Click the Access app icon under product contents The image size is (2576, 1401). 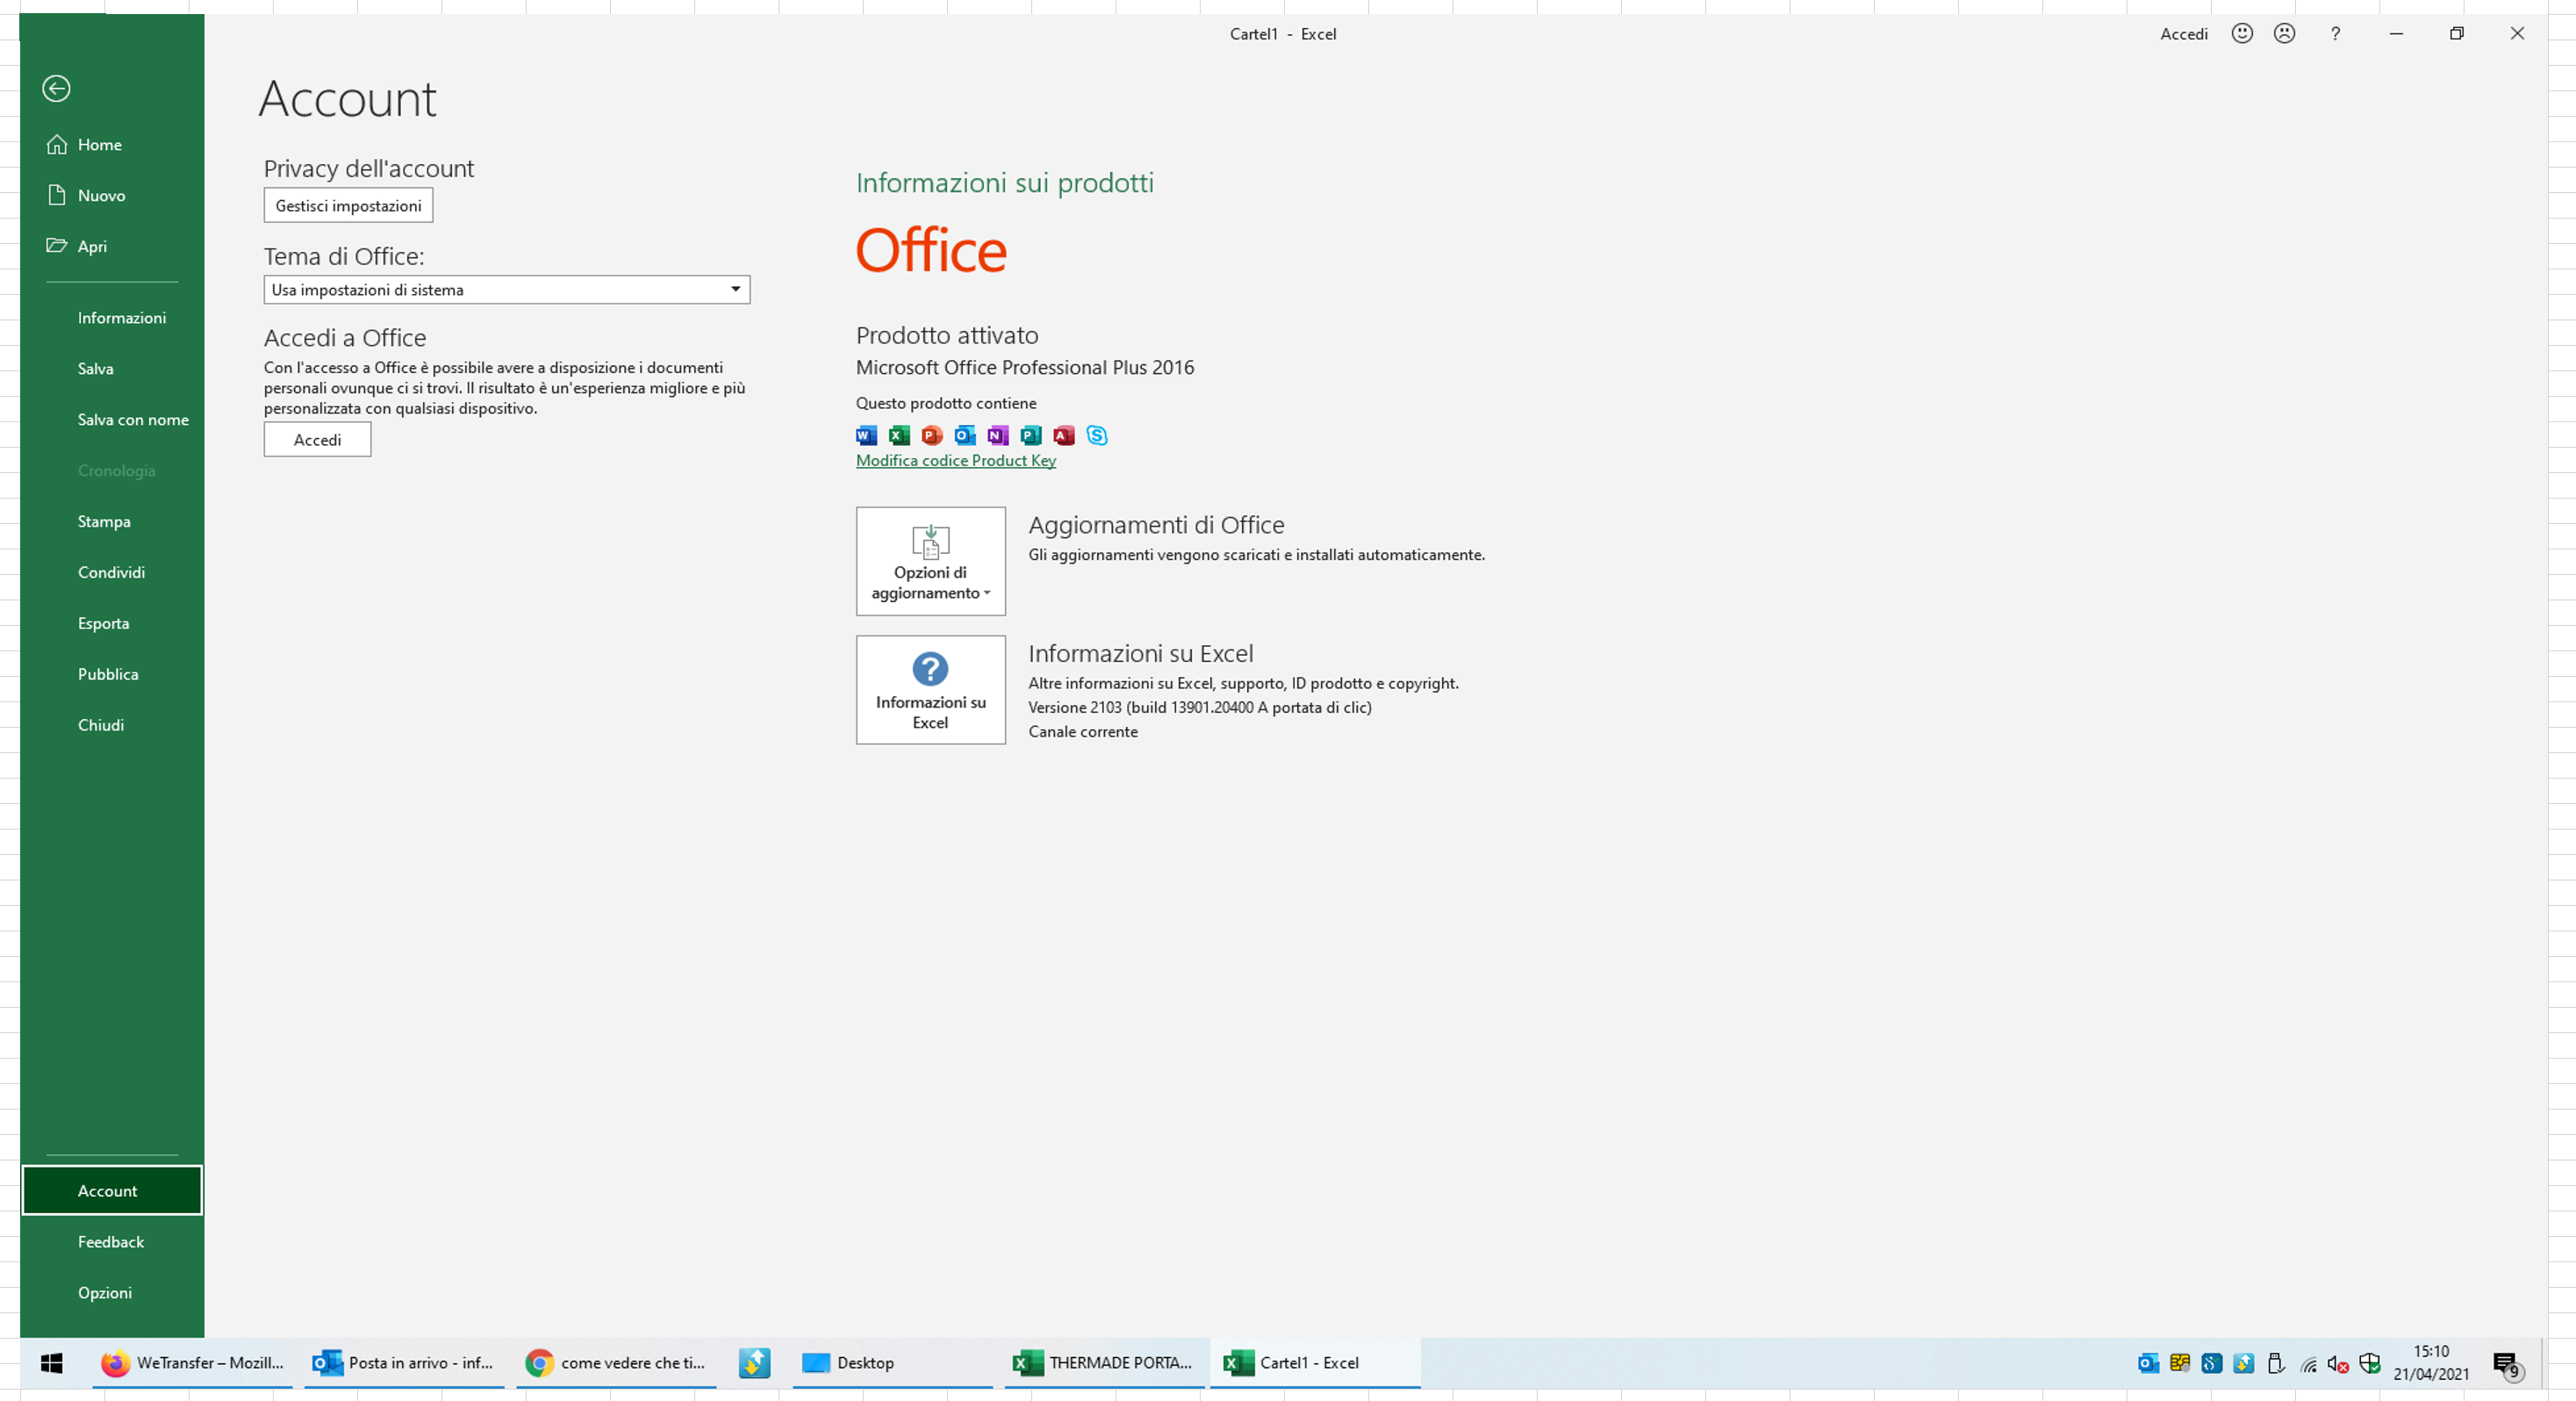pyautogui.click(x=1064, y=435)
